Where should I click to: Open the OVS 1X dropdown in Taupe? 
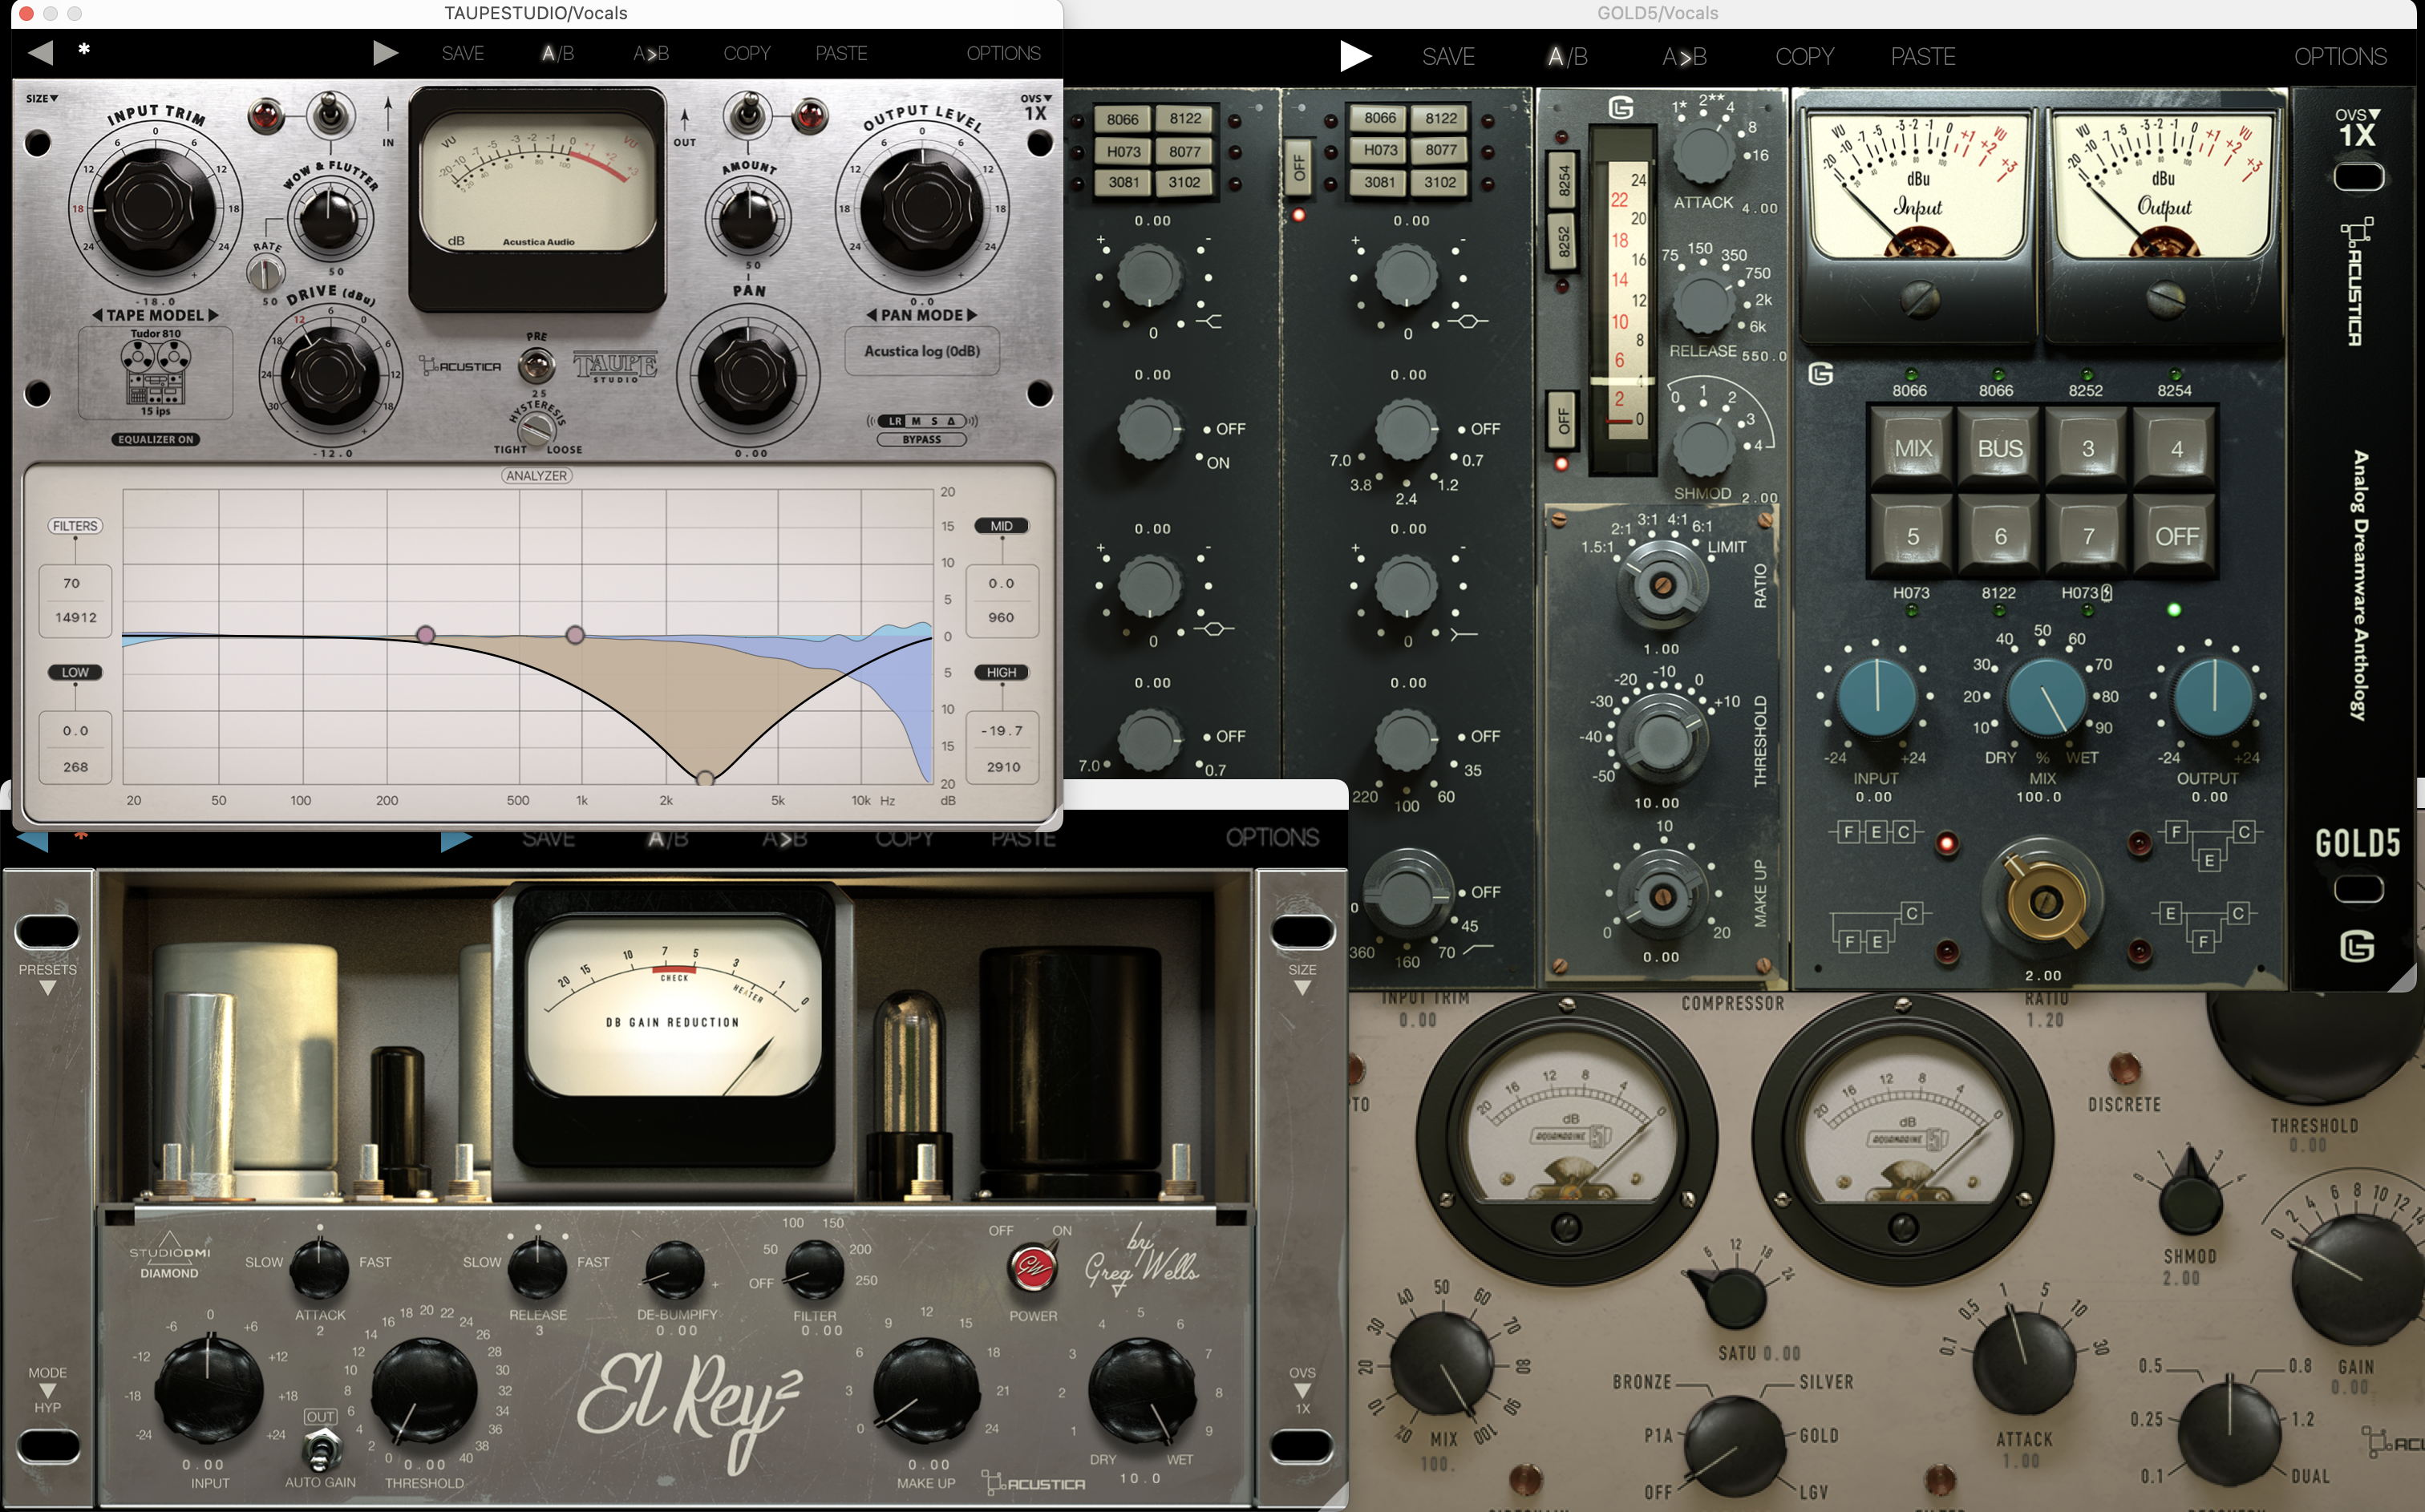1036,107
